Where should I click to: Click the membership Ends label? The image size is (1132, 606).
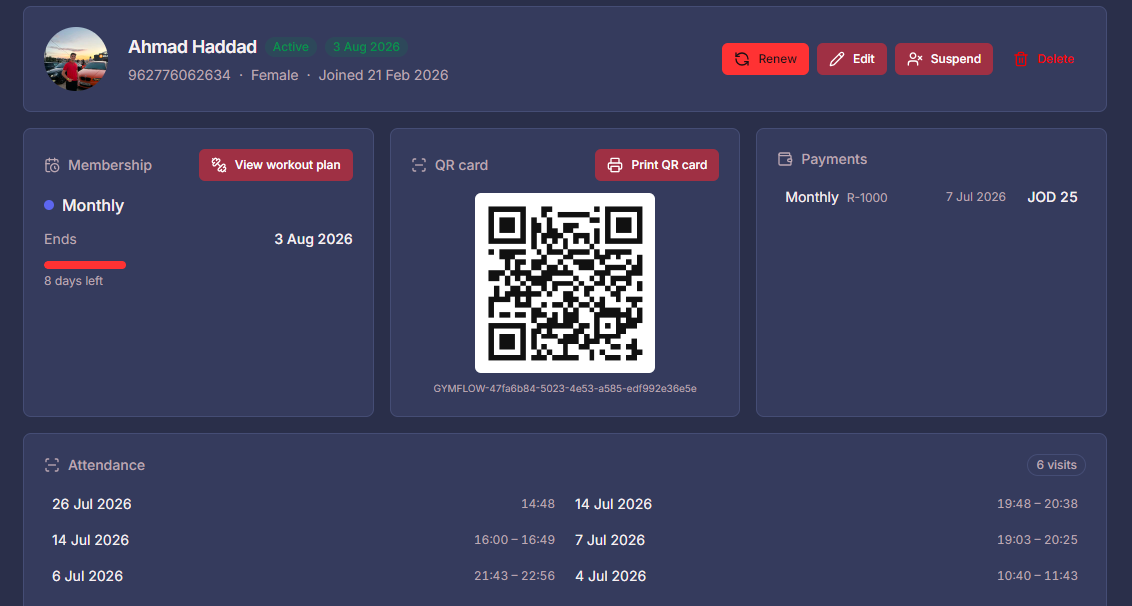(60, 239)
